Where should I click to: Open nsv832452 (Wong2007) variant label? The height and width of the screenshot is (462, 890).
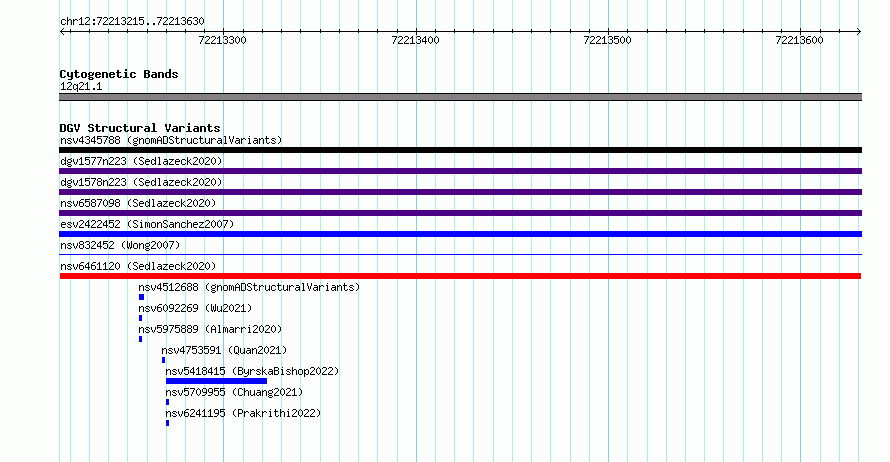120,245
